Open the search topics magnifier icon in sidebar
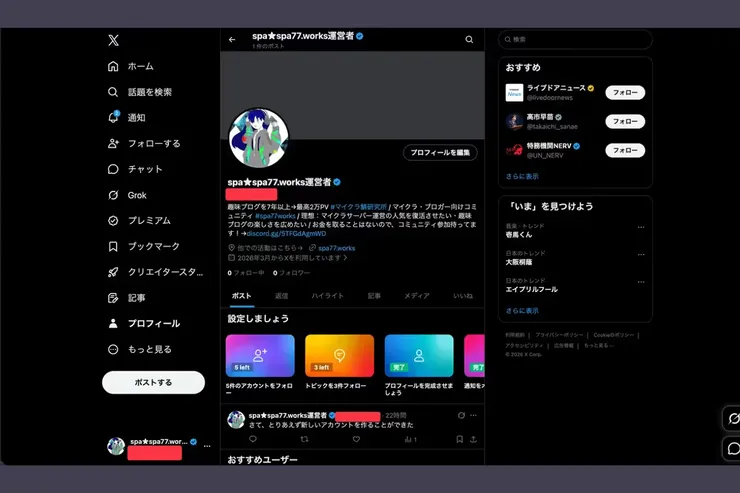Image resolution: width=740 pixels, height=493 pixels. [113, 92]
